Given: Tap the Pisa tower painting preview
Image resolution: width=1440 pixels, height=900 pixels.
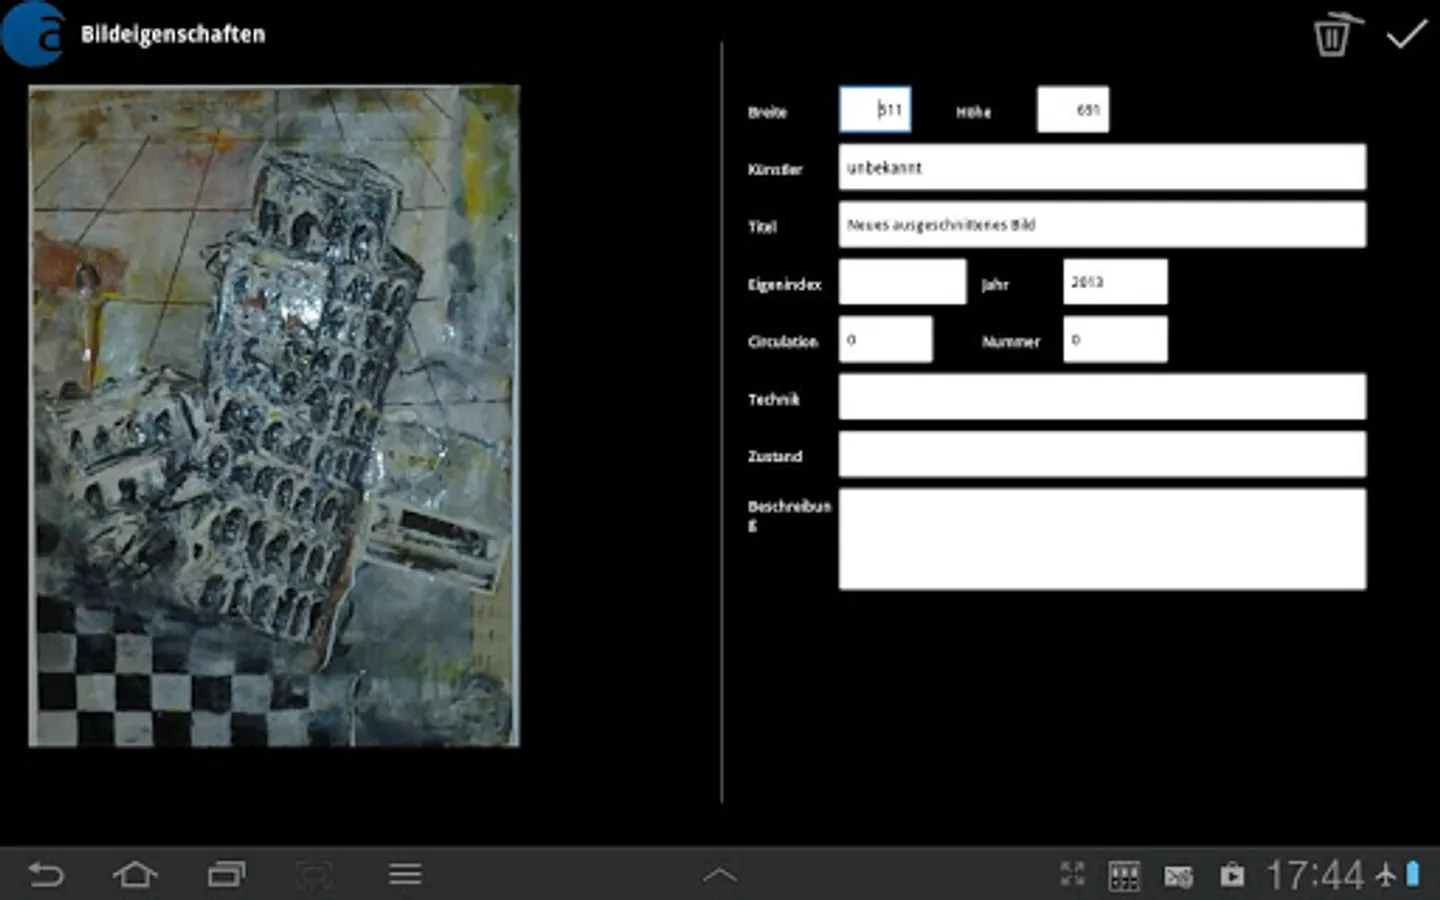Looking at the screenshot, I should pyautogui.click(x=274, y=416).
